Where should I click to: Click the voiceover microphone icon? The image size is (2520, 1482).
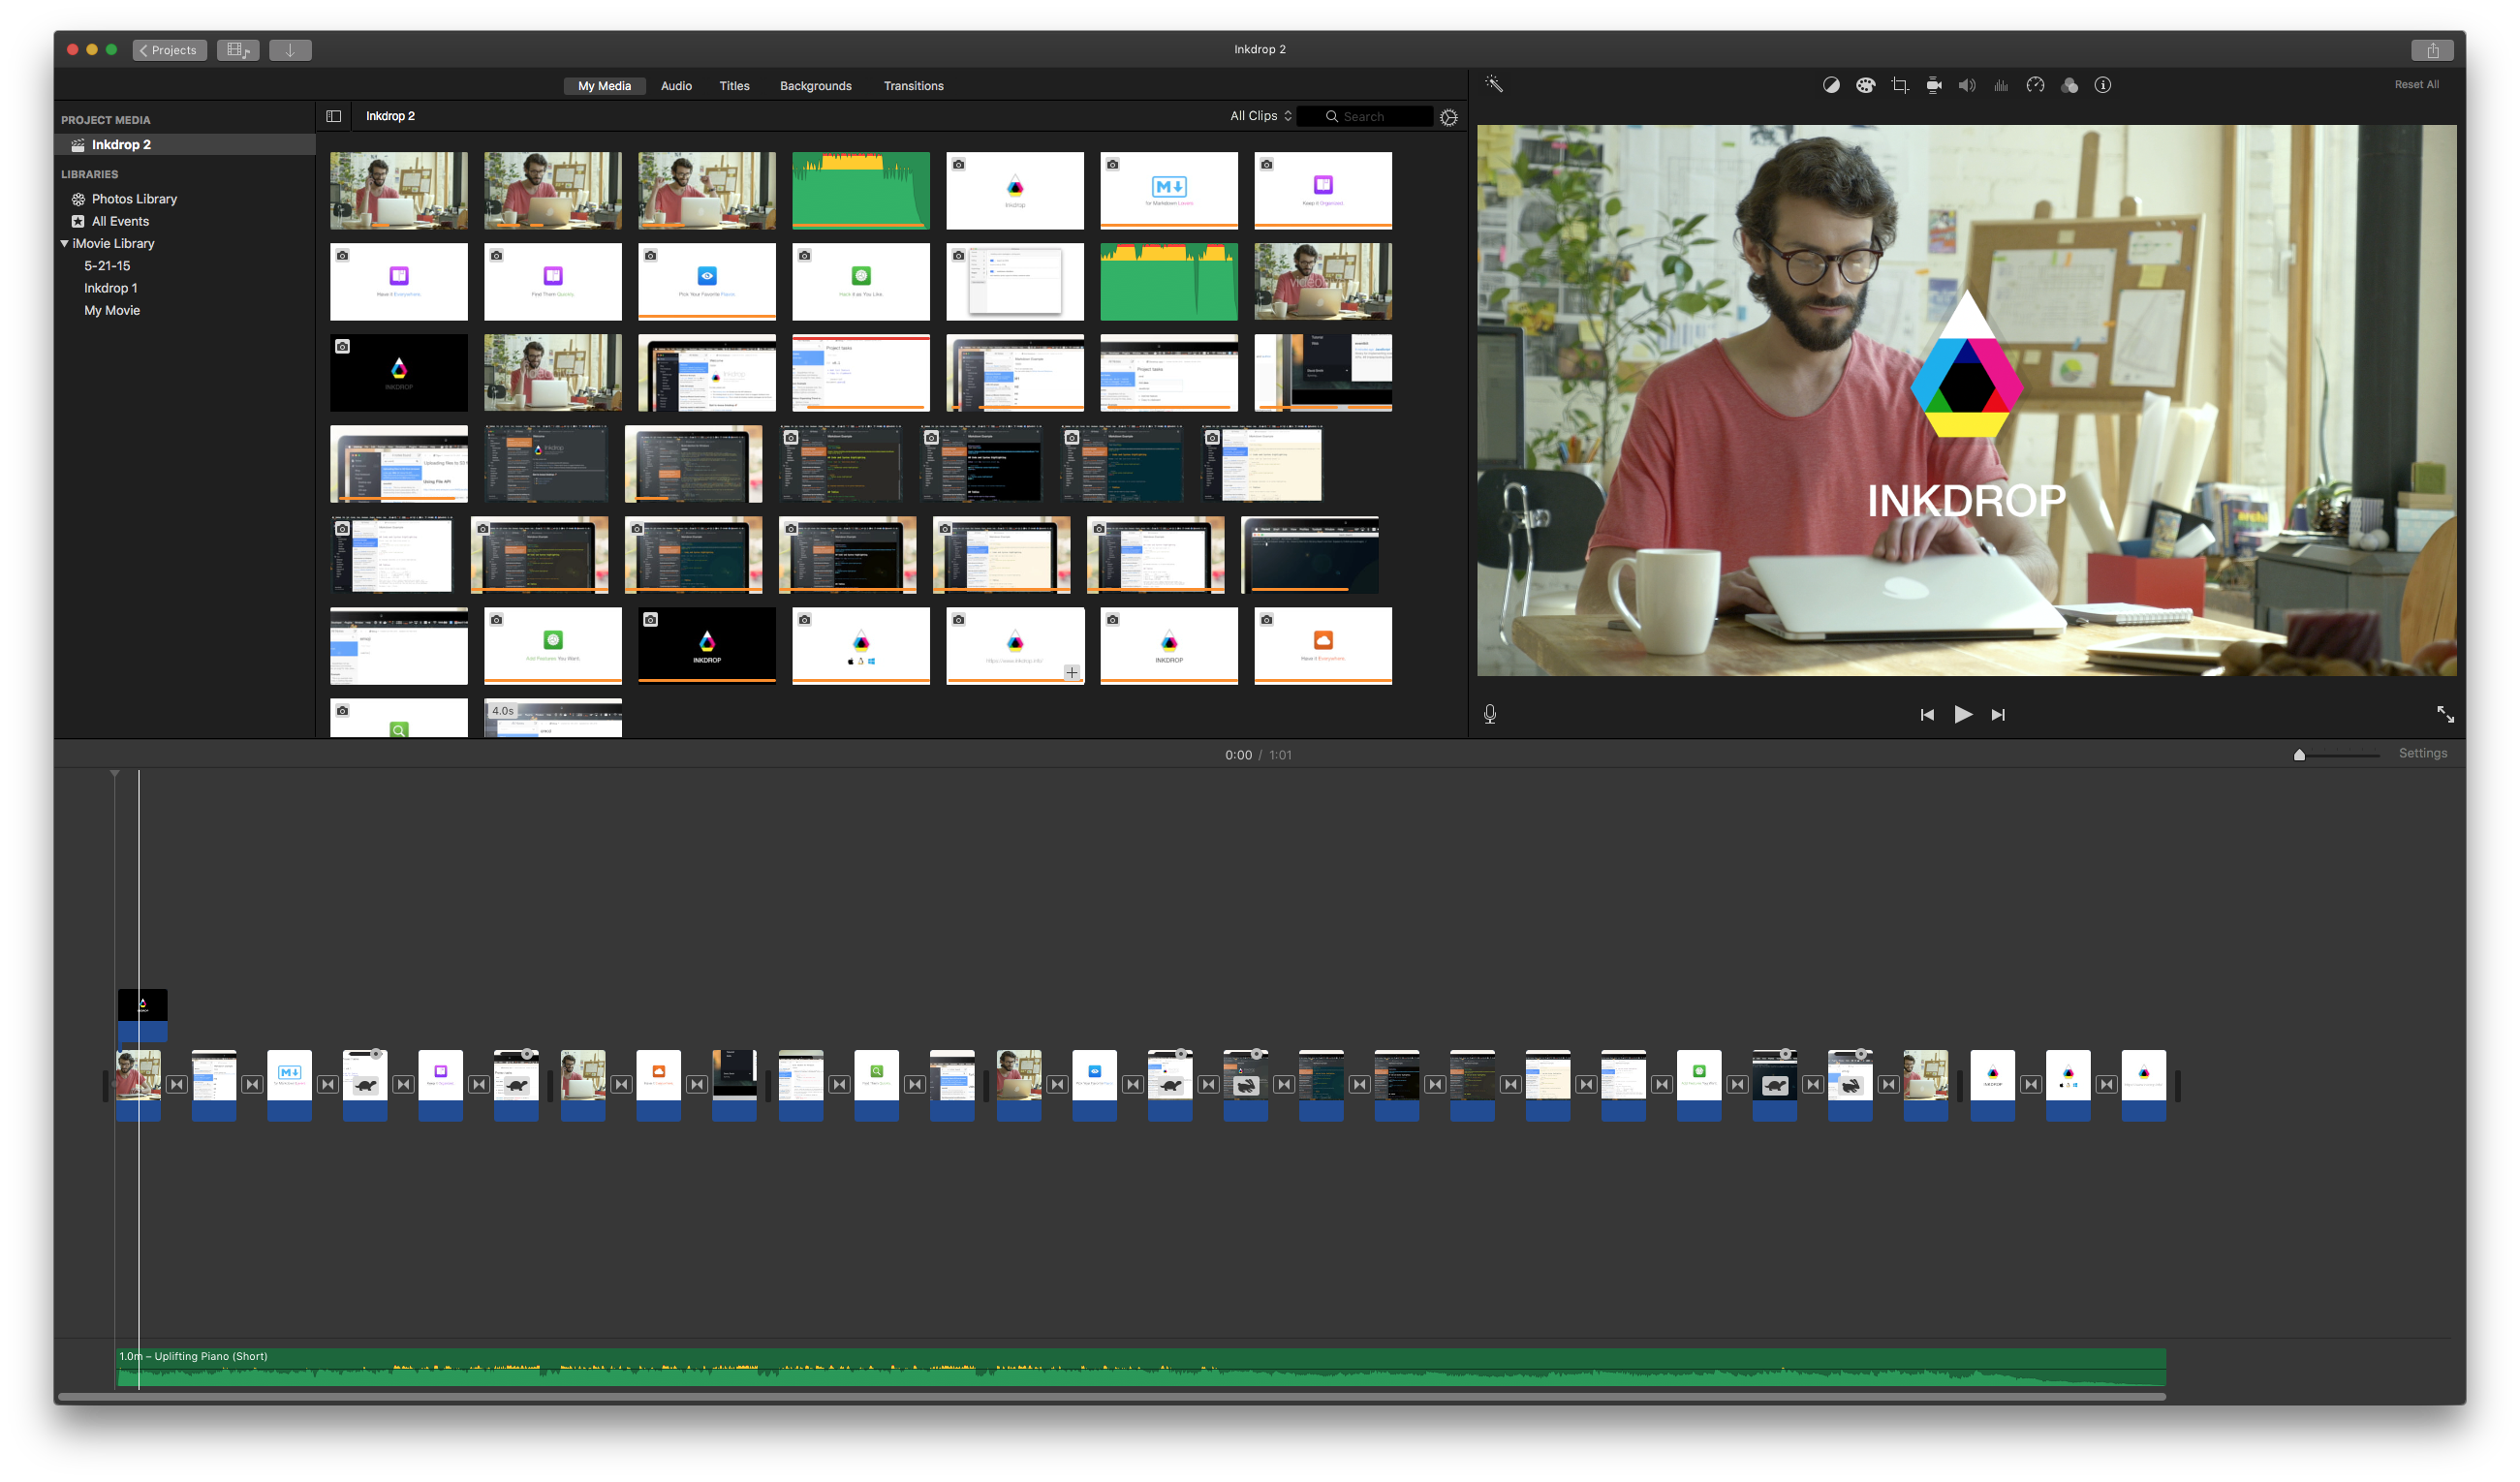coord(1490,714)
